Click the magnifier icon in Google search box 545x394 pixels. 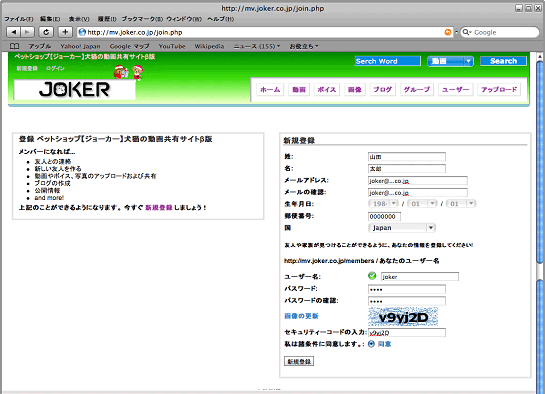pos(466,32)
